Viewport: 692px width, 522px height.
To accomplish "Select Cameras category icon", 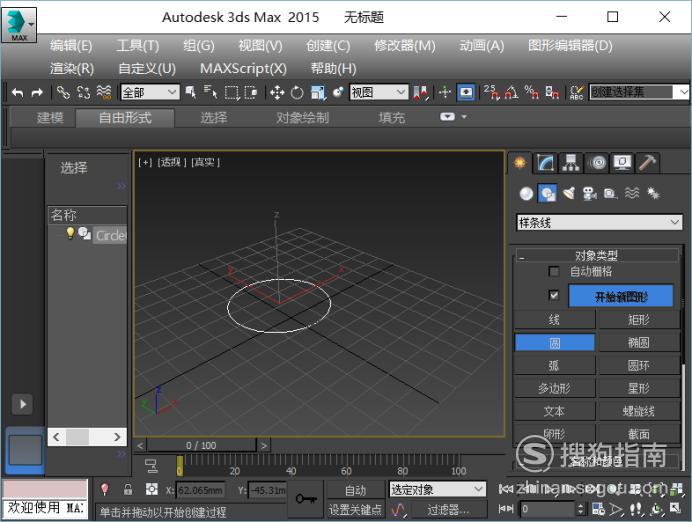I will click(x=590, y=194).
